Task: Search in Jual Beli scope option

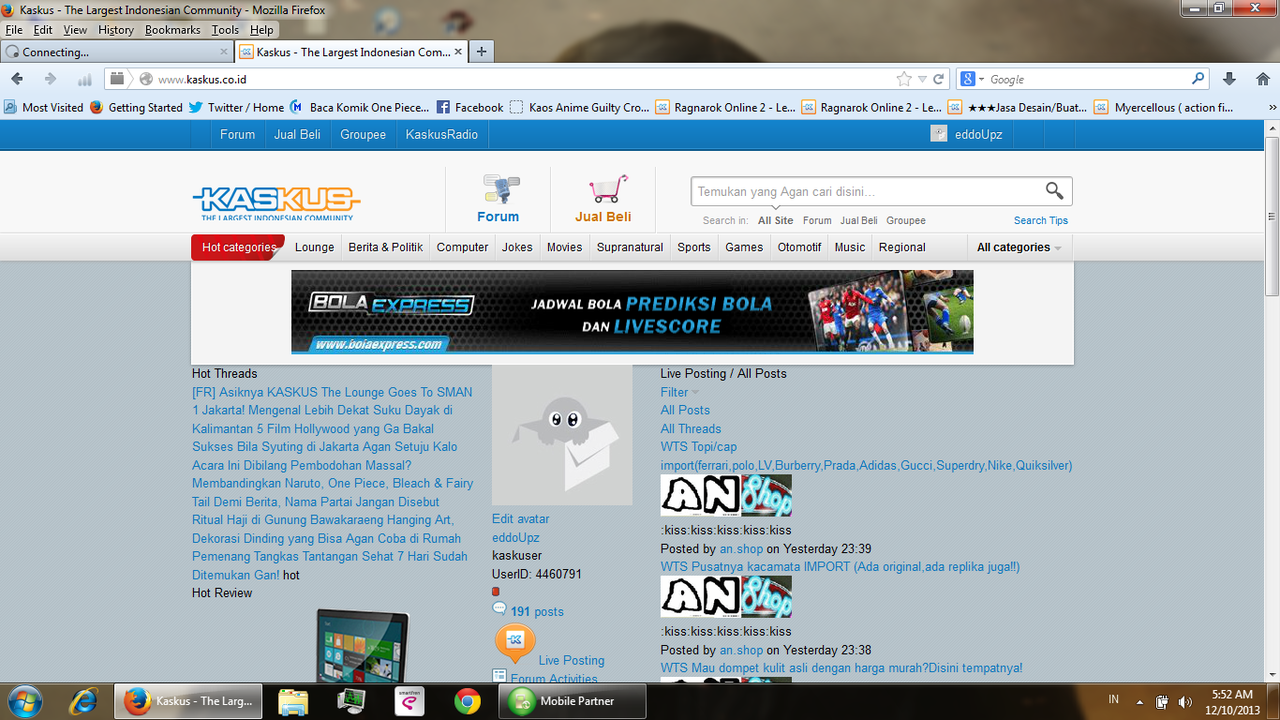Action: 859,220
